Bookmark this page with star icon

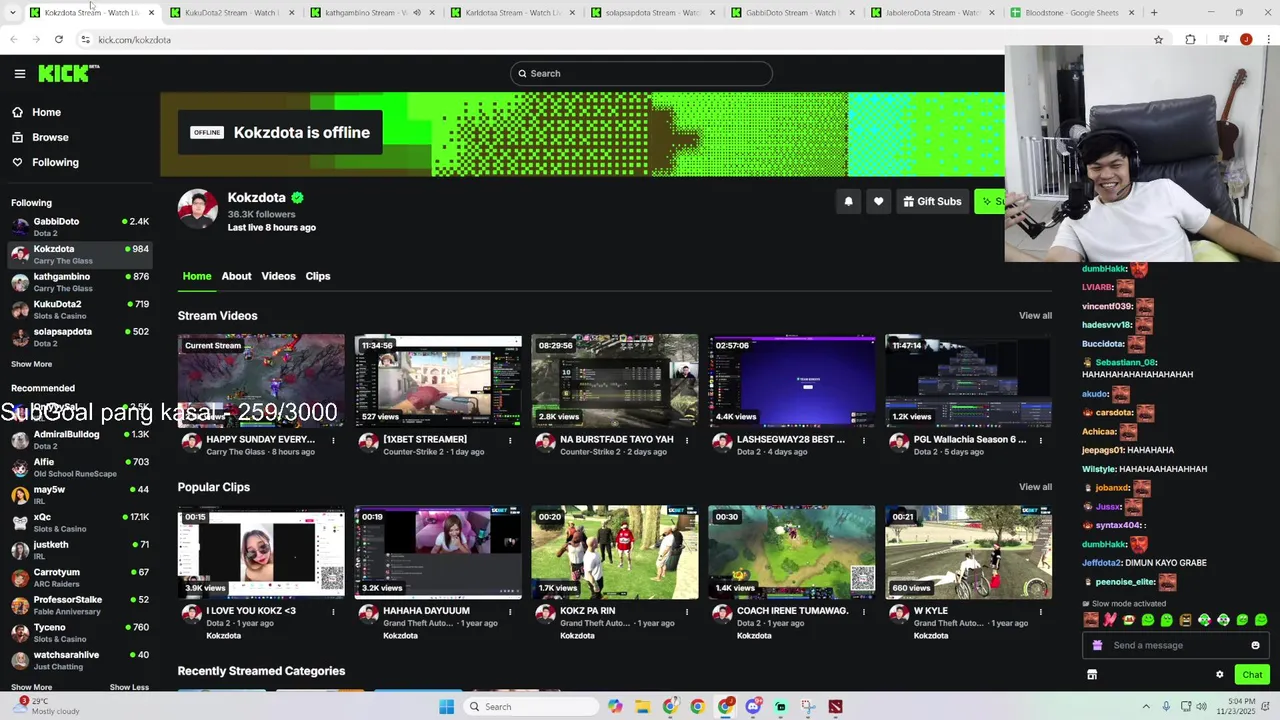pos(1158,40)
